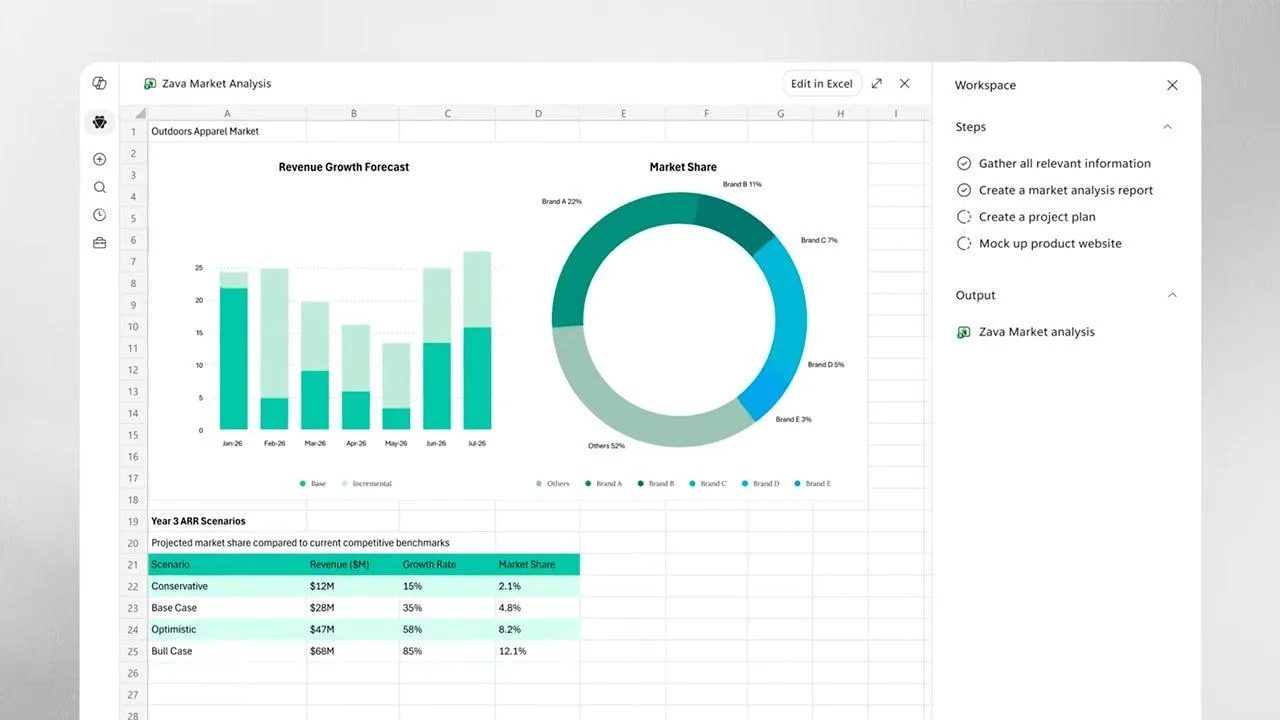Viewport: 1280px width, 720px height.
Task: Click the 'Revenue ($M)' table header cell
Action: [353, 565]
